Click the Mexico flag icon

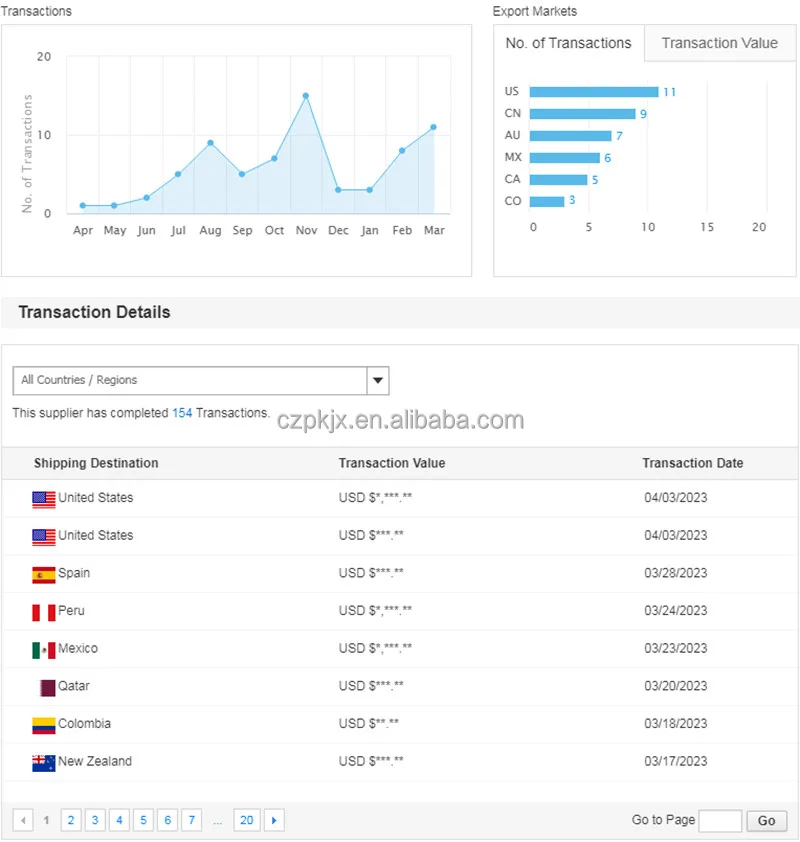pos(43,650)
